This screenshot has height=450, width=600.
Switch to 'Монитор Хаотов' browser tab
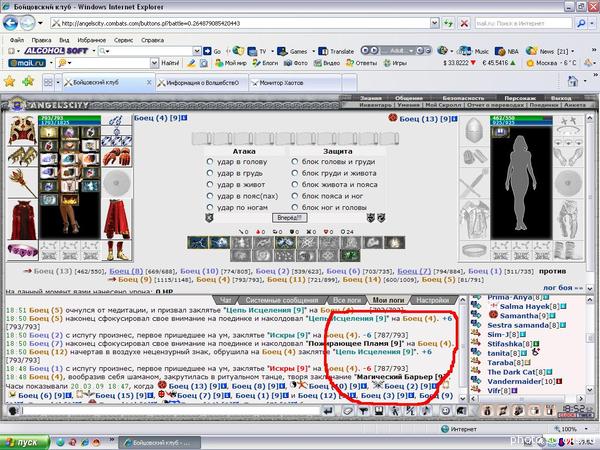click(295, 83)
